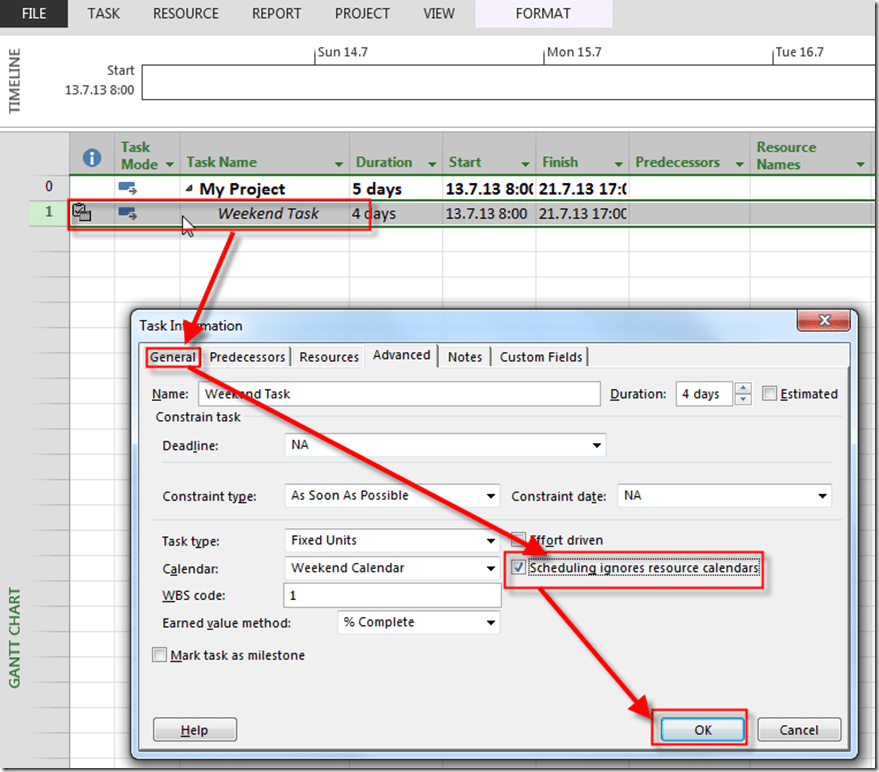Collapse the My Project summary task triangle
The image size is (879, 772).
tap(190, 189)
